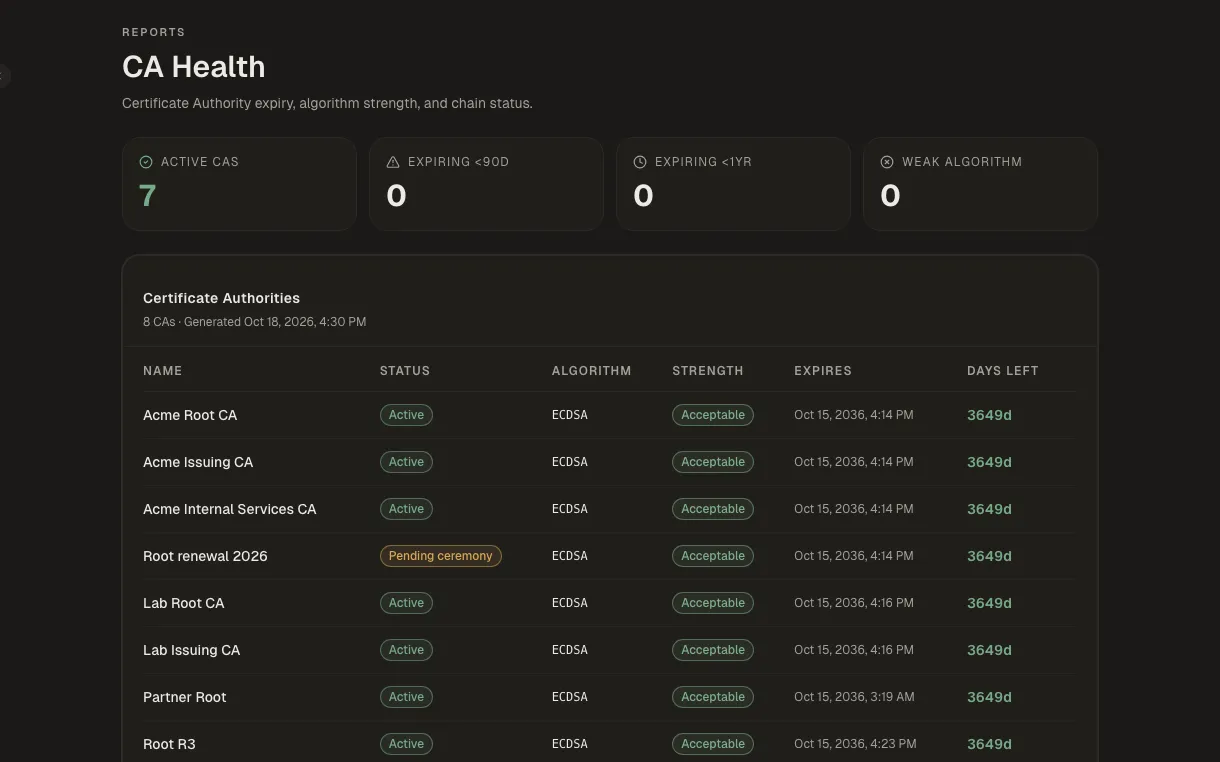The height and width of the screenshot is (762, 1220).
Task: Click the CA Health page title
Action: point(194,67)
